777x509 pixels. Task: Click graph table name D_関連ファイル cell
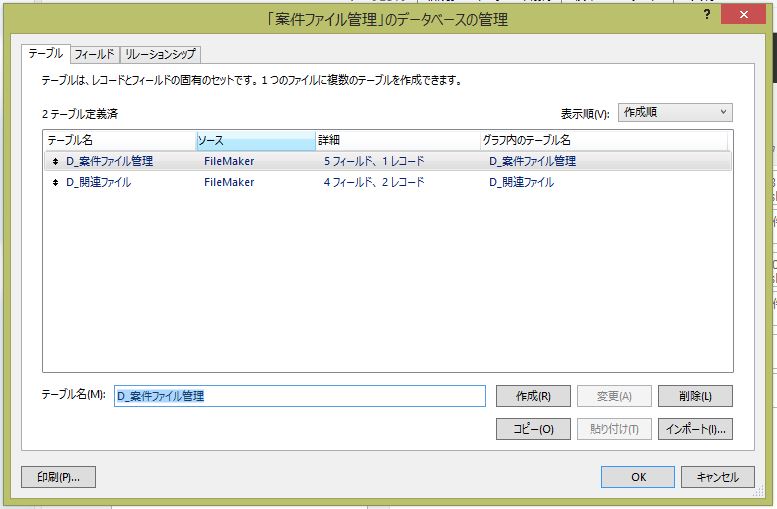tap(521, 182)
